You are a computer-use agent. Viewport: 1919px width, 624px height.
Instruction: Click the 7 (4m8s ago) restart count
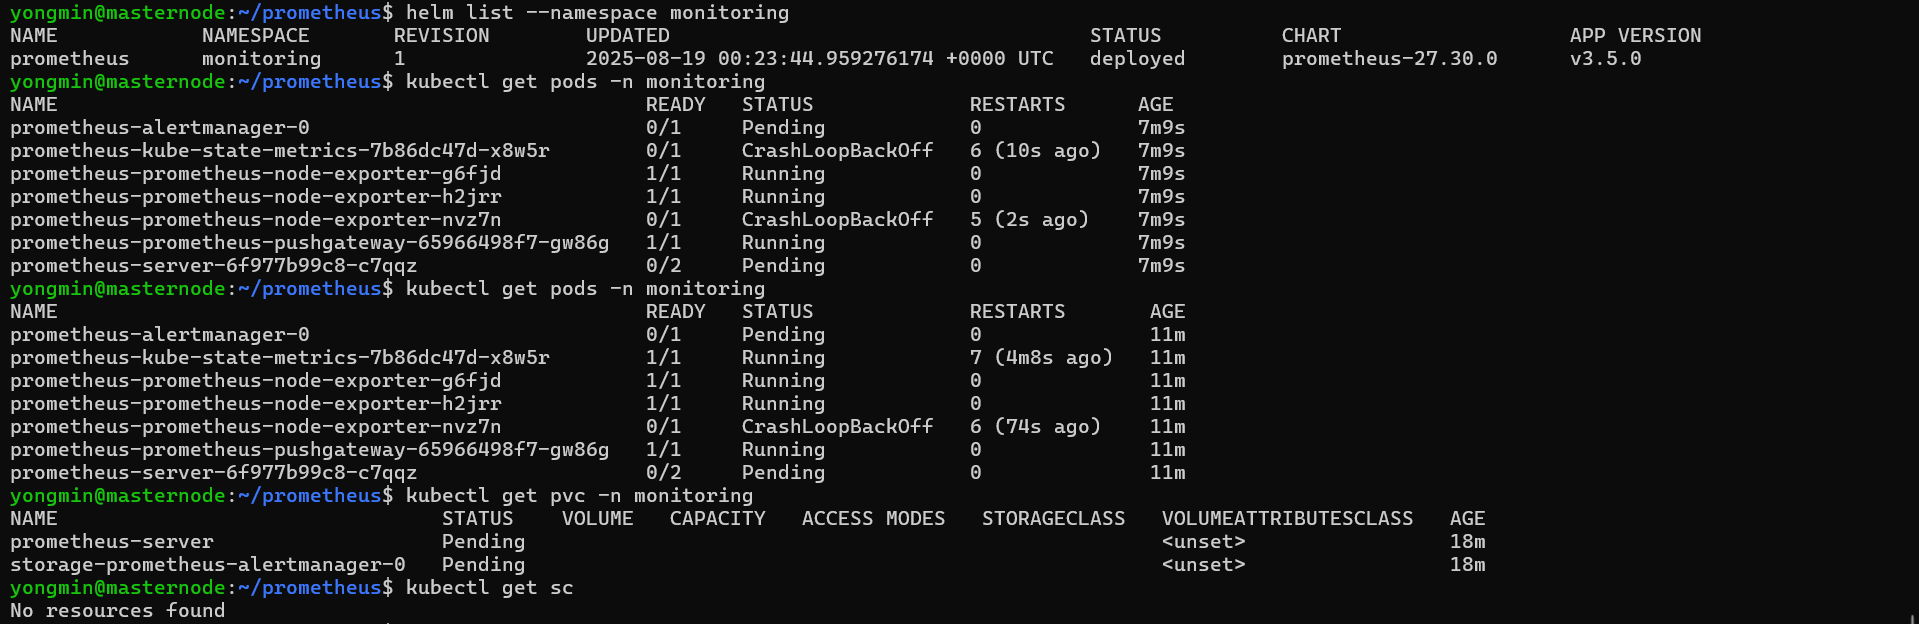click(x=1041, y=358)
